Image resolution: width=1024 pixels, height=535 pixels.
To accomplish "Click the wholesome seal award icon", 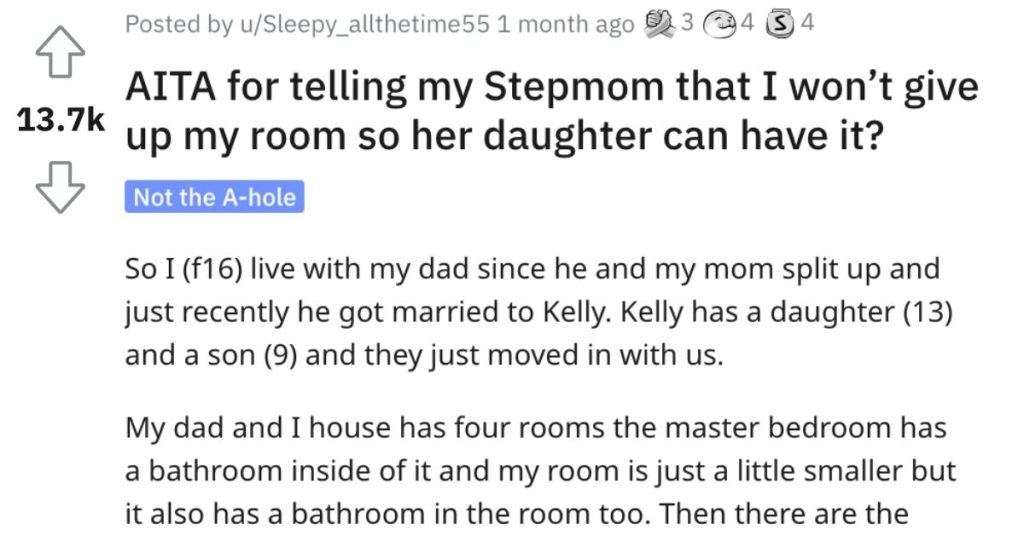I will pyautogui.click(x=719, y=25).
